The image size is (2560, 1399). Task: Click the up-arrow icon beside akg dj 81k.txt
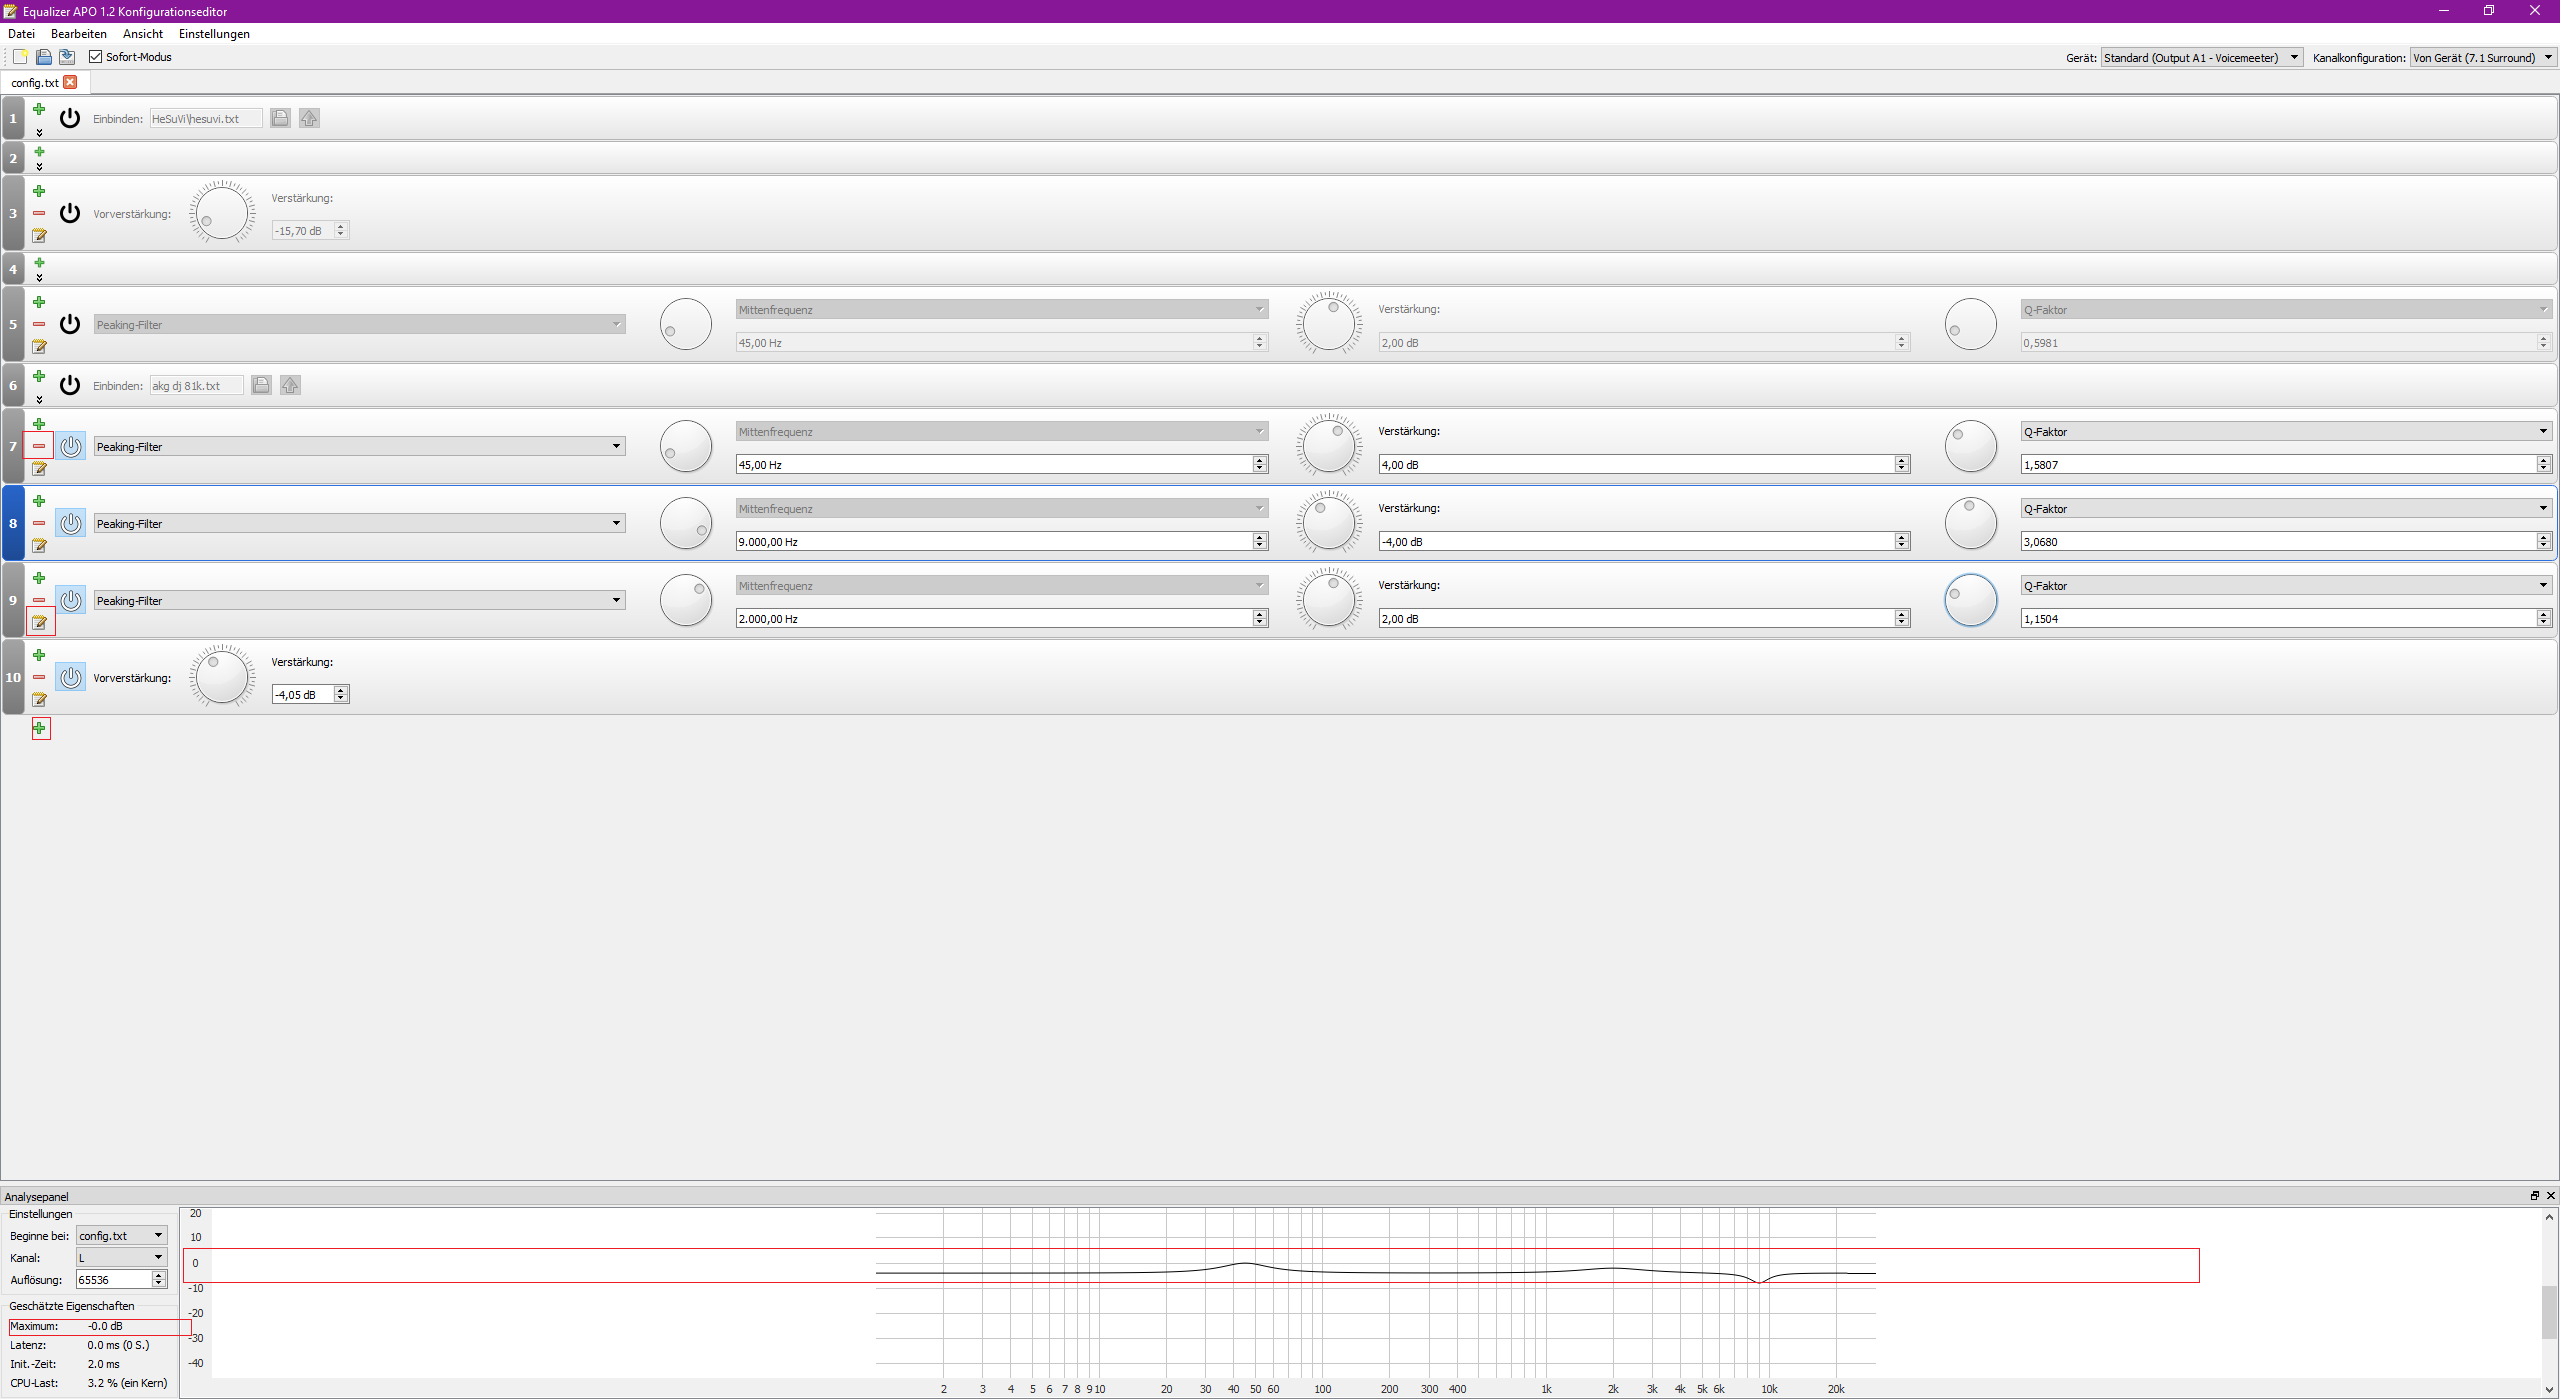point(290,385)
